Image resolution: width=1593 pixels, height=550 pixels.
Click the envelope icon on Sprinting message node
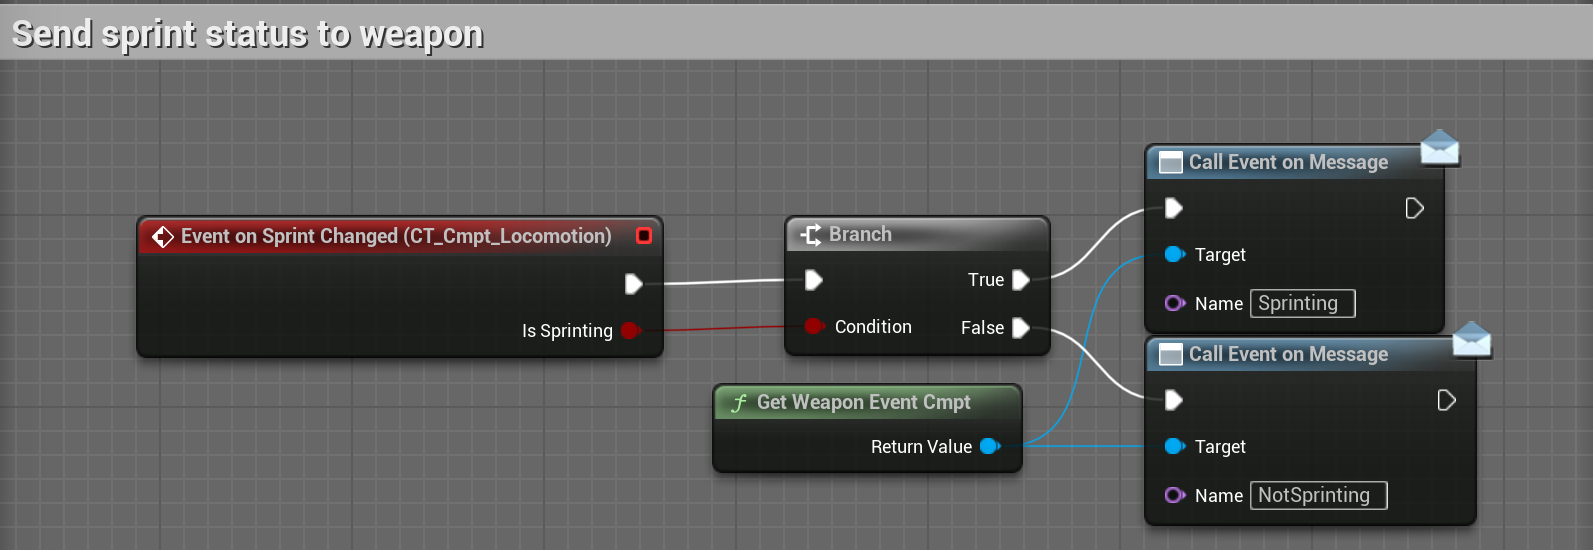[1439, 148]
